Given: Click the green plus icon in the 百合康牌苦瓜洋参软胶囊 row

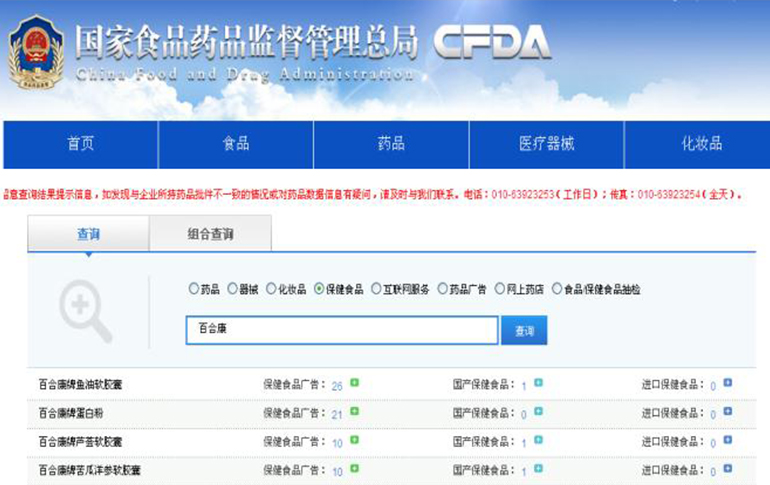Looking at the screenshot, I should pos(355,468).
